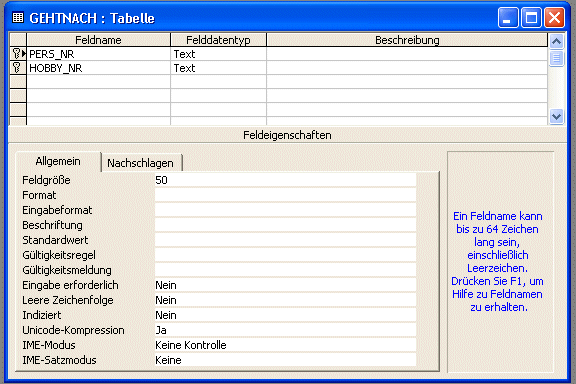This screenshot has width=576, height=384.
Task: Maximize the GEHTNACH table window
Action: (531, 18)
